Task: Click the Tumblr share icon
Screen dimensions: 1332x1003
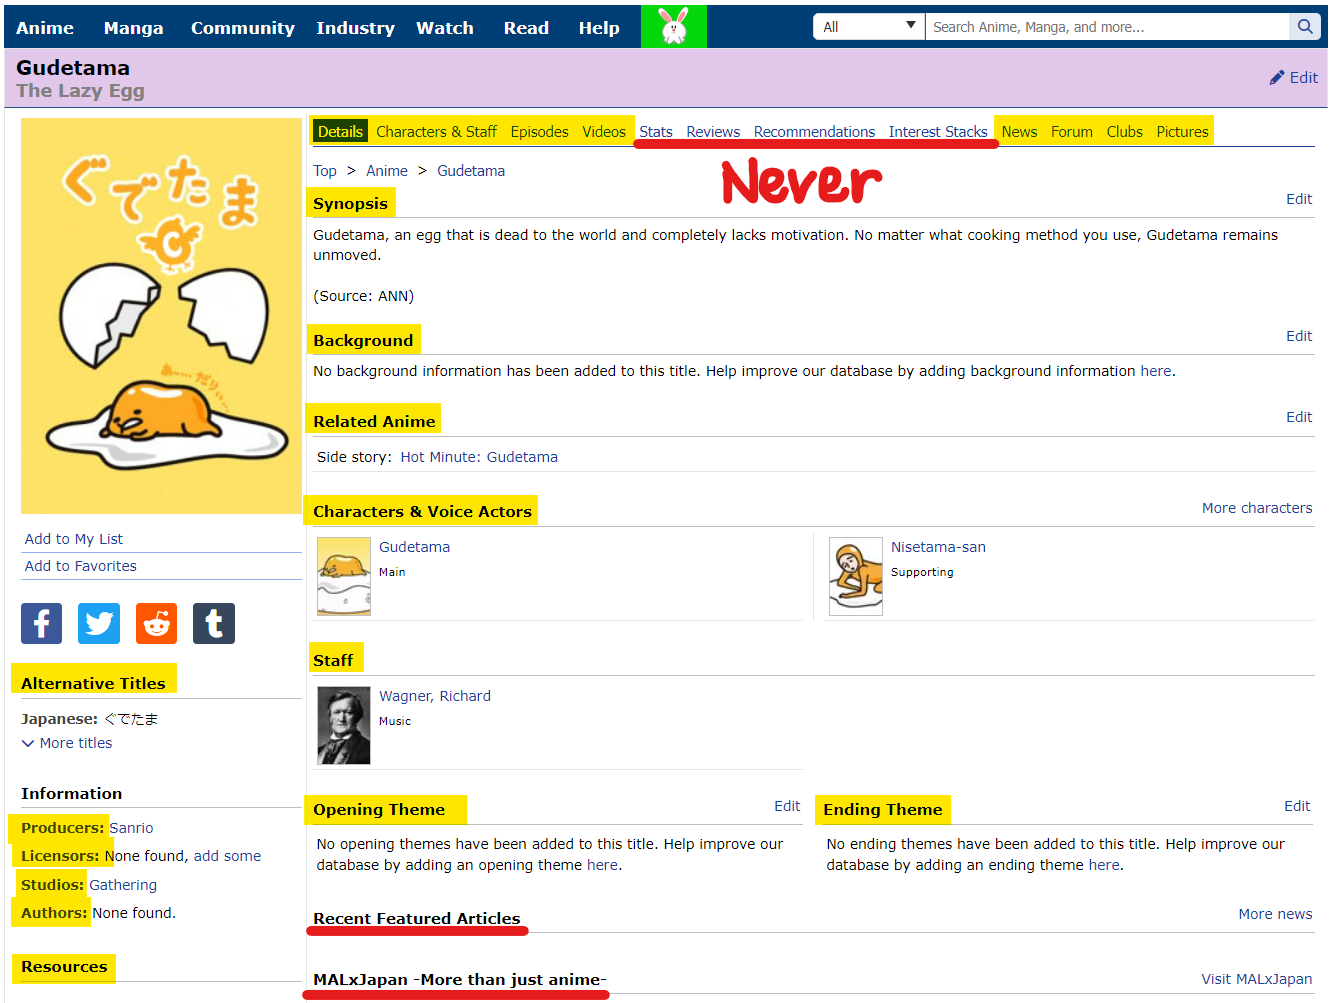Action: pos(214,623)
